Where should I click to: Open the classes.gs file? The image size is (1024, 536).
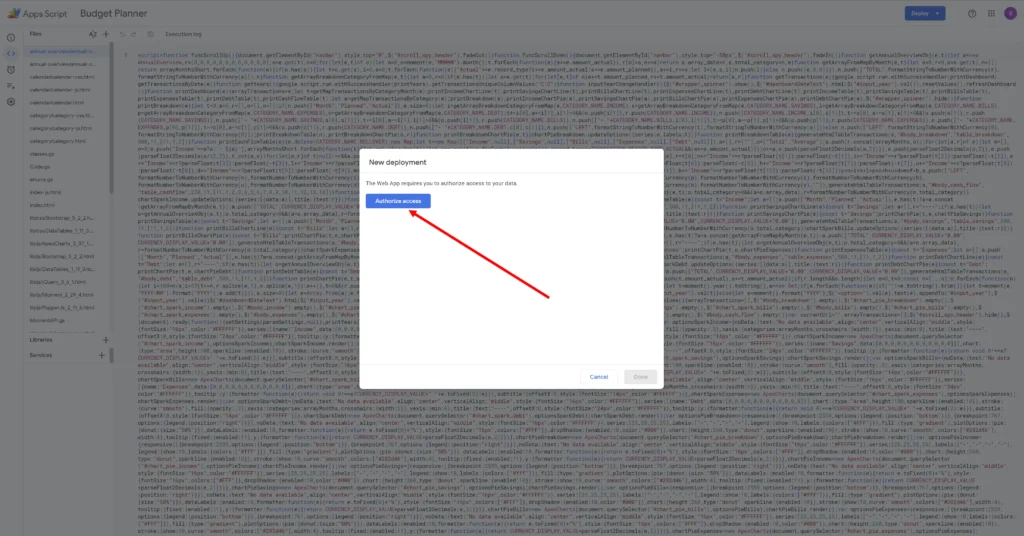tap(42, 156)
